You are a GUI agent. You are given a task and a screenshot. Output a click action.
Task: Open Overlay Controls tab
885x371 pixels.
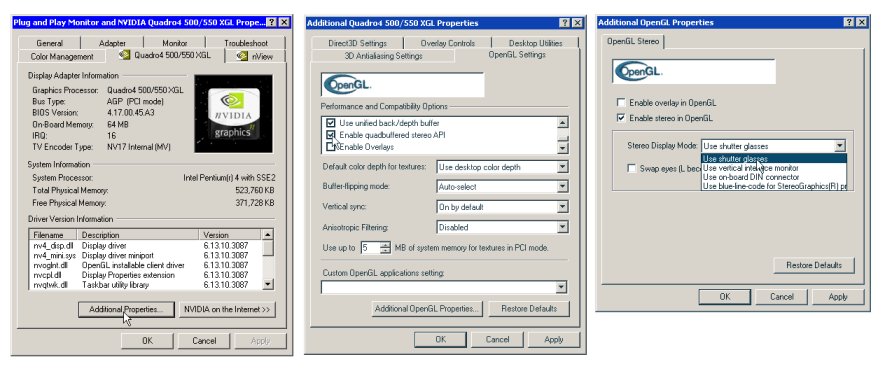tap(448, 43)
